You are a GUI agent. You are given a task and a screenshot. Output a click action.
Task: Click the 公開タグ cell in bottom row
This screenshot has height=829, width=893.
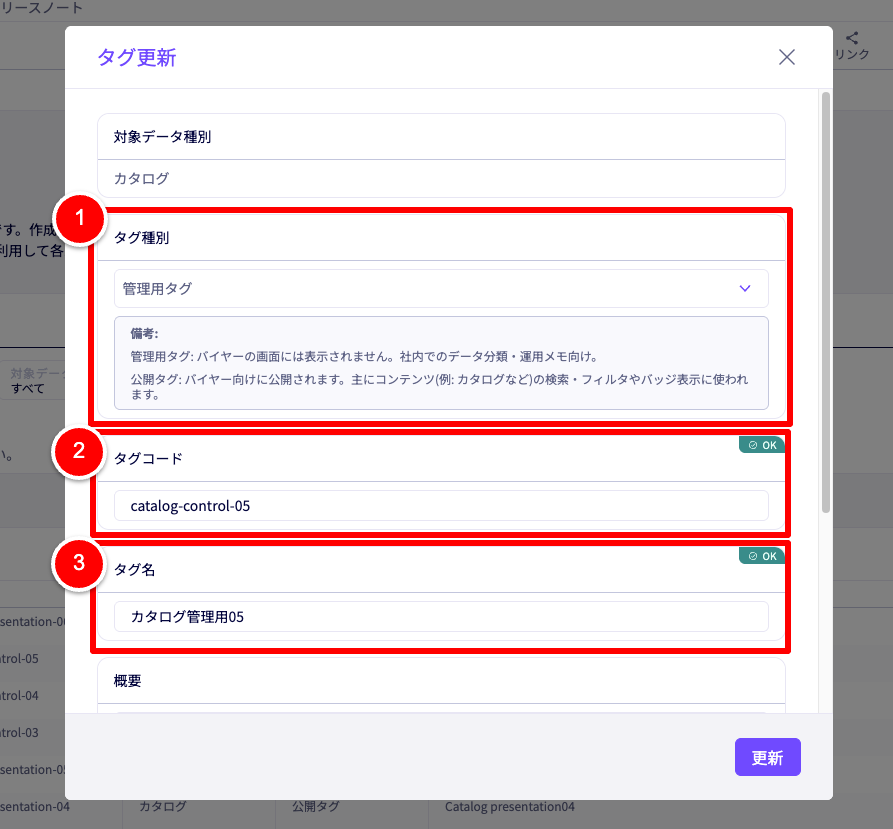[315, 806]
